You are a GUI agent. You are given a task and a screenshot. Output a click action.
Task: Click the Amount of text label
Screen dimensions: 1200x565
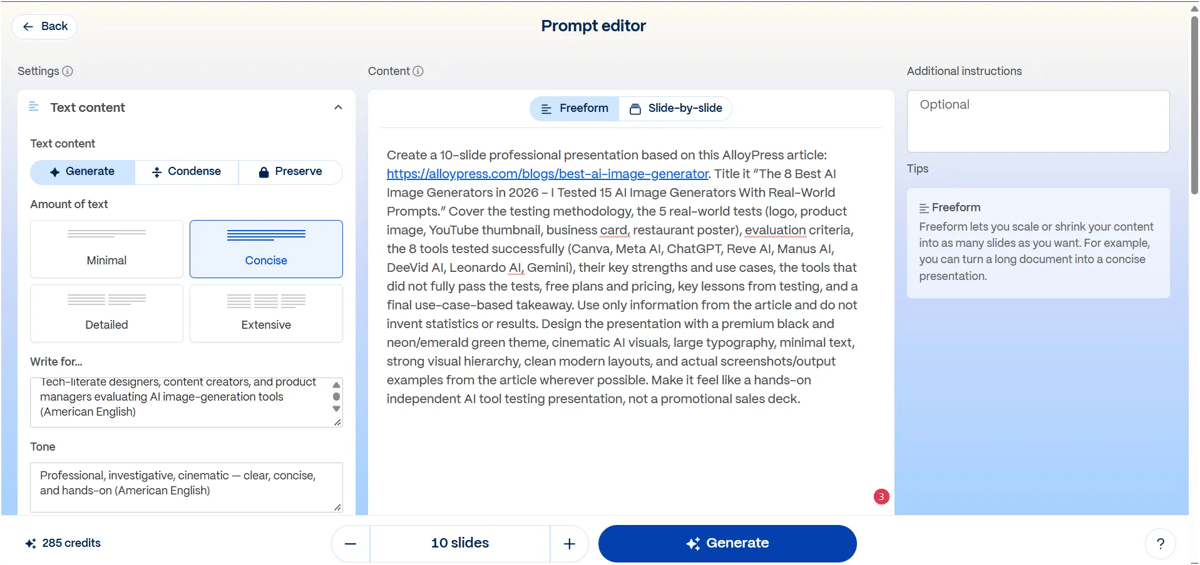click(69, 204)
